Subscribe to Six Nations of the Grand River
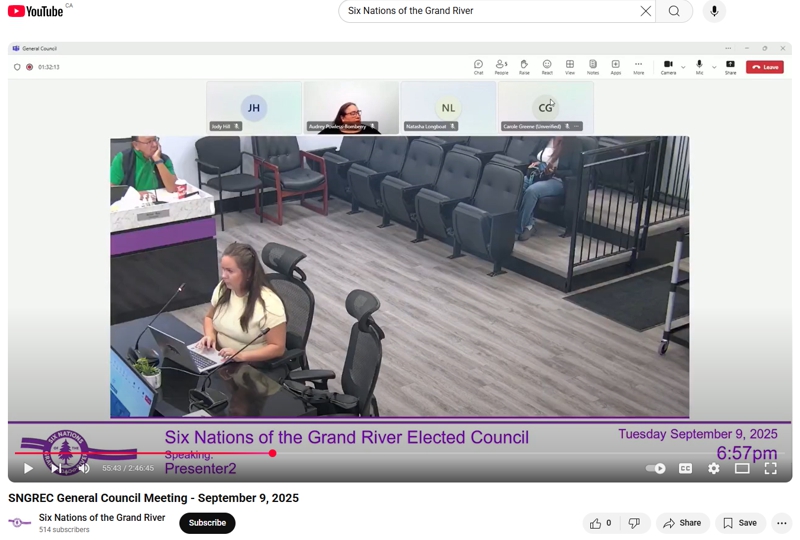The width and height of the screenshot is (800, 540). [207, 523]
